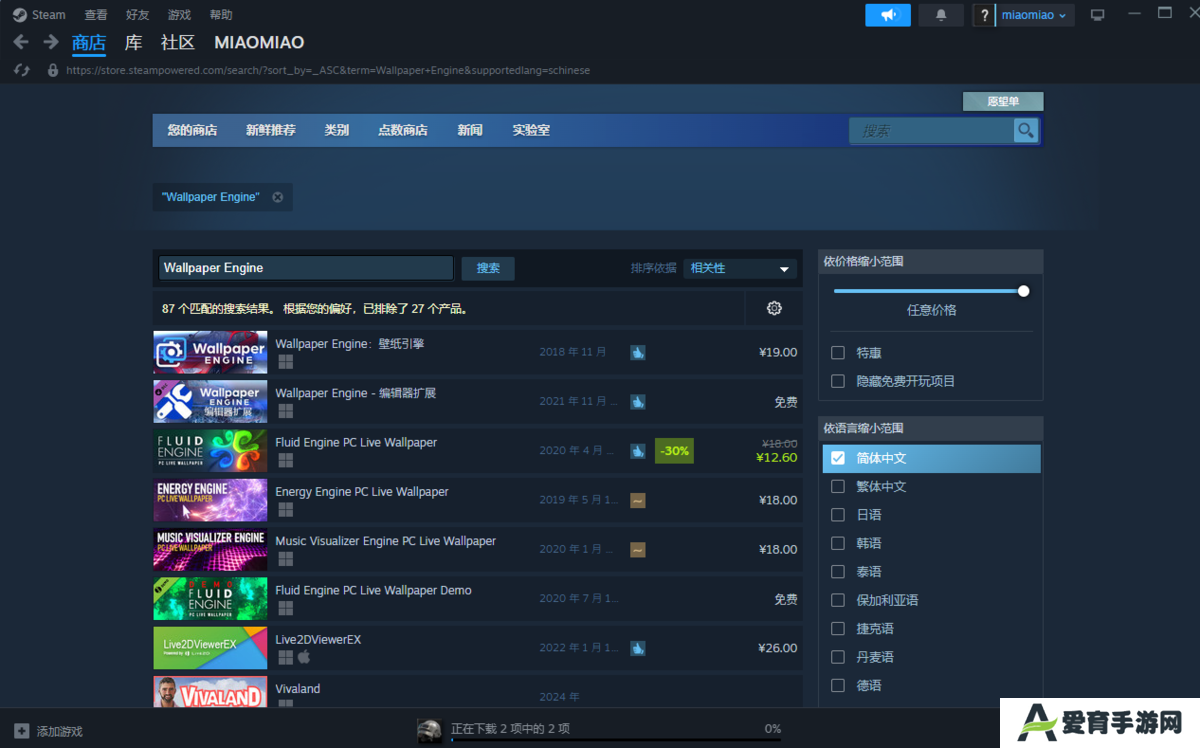Expand the 类别 categories menu
The image size is (1200, 748).
click(x=337, y=130)
